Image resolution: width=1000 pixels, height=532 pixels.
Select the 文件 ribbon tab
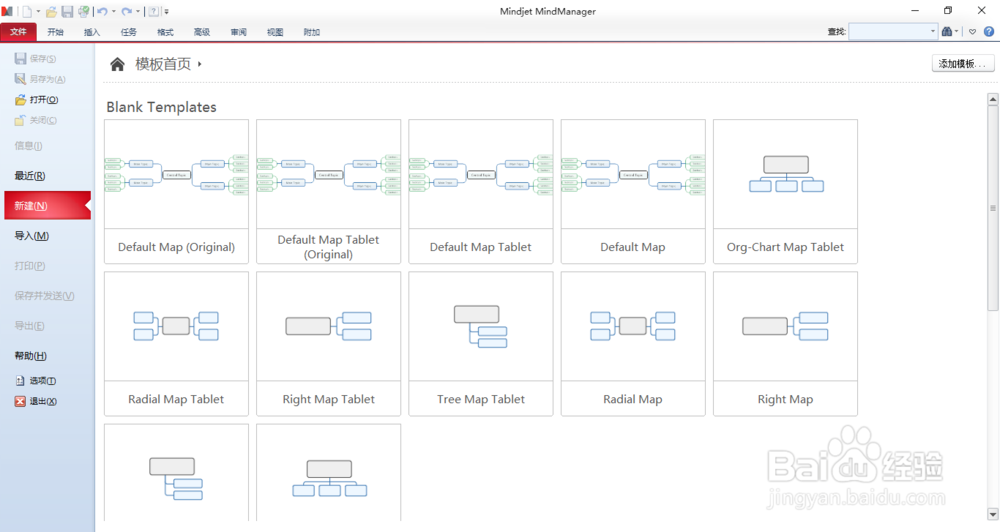click(x=18, y=32)
